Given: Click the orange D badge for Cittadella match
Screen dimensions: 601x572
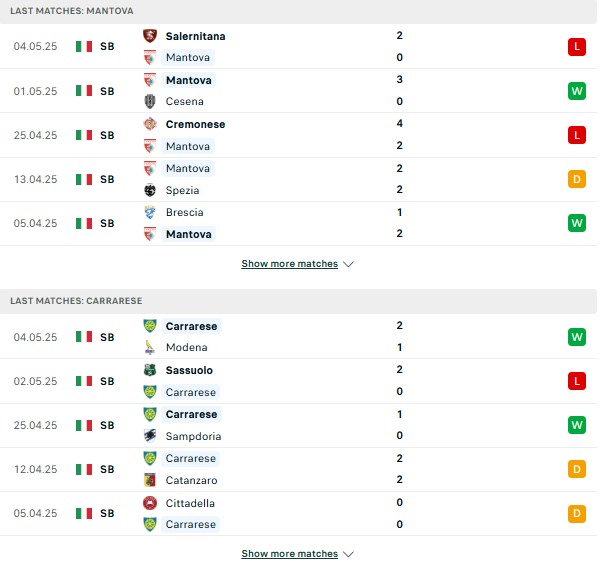Looking at the screenshot, I should 576,513.
